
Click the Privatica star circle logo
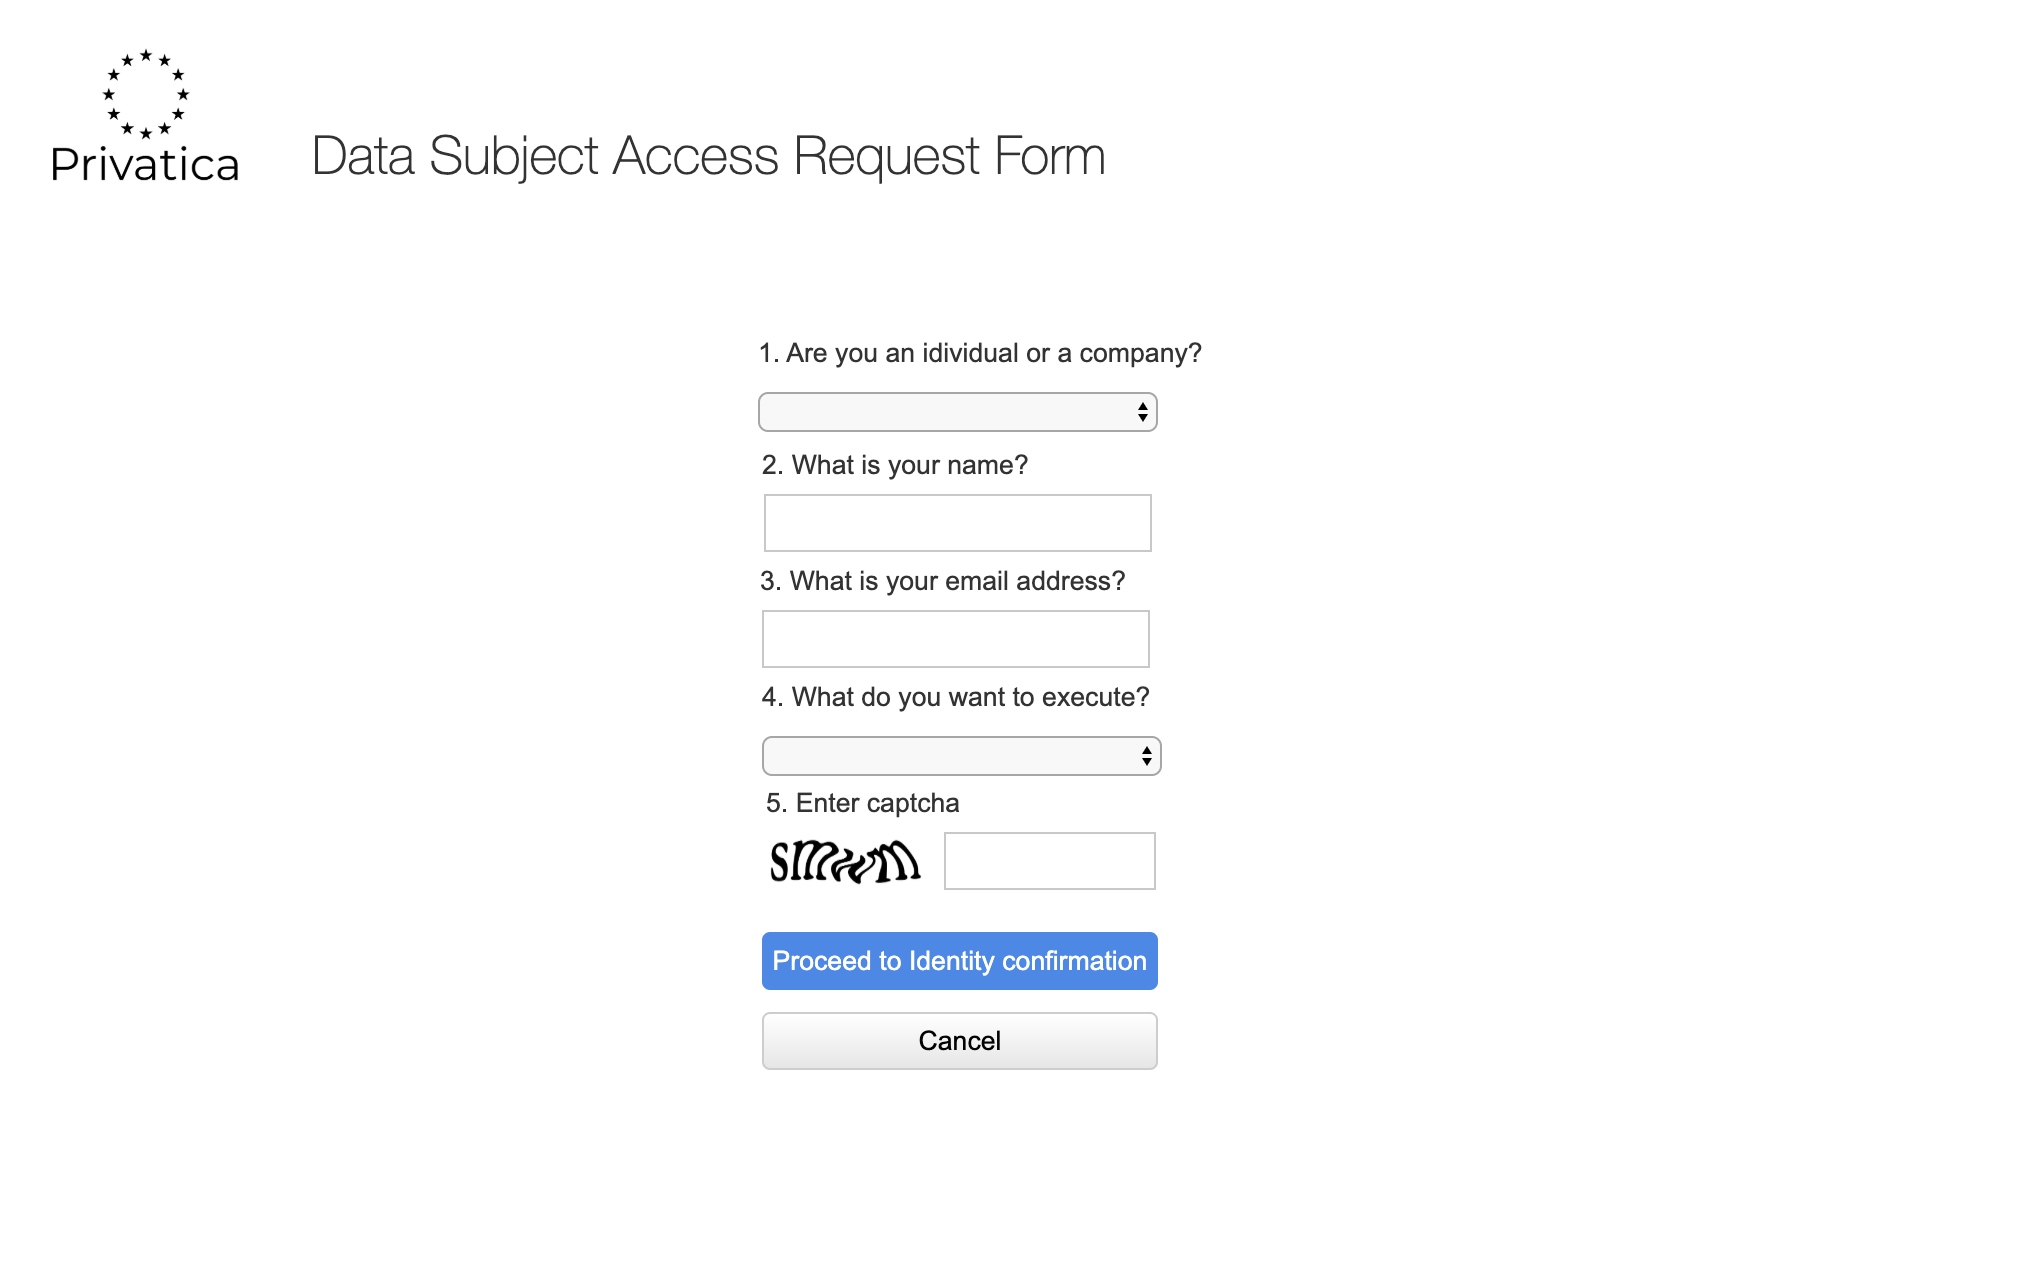click(x=146, y=94)
